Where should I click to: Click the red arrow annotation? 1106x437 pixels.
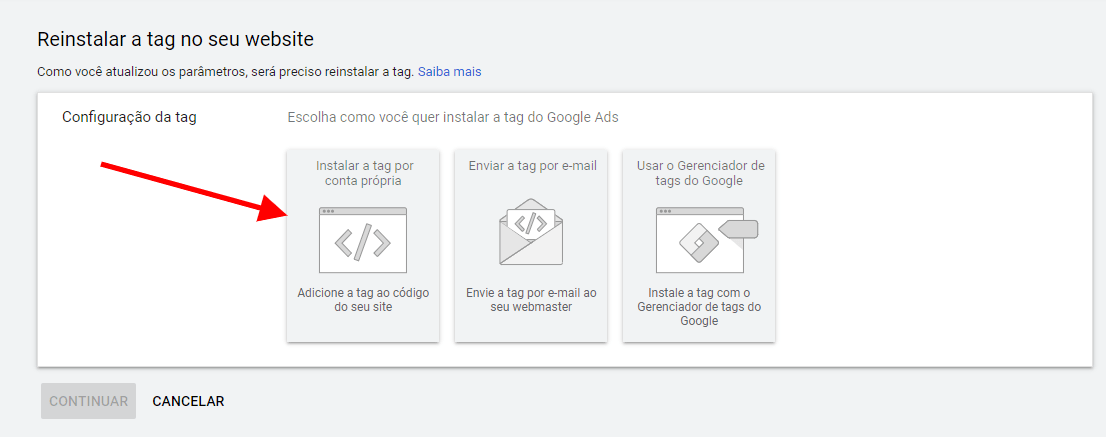[x=190, y=190]
